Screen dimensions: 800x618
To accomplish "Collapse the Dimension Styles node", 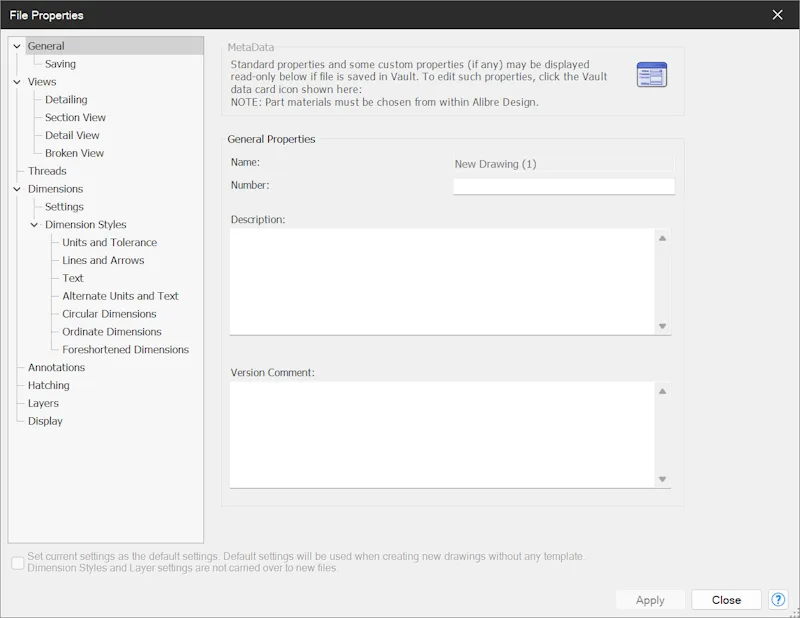I will 34,225.
